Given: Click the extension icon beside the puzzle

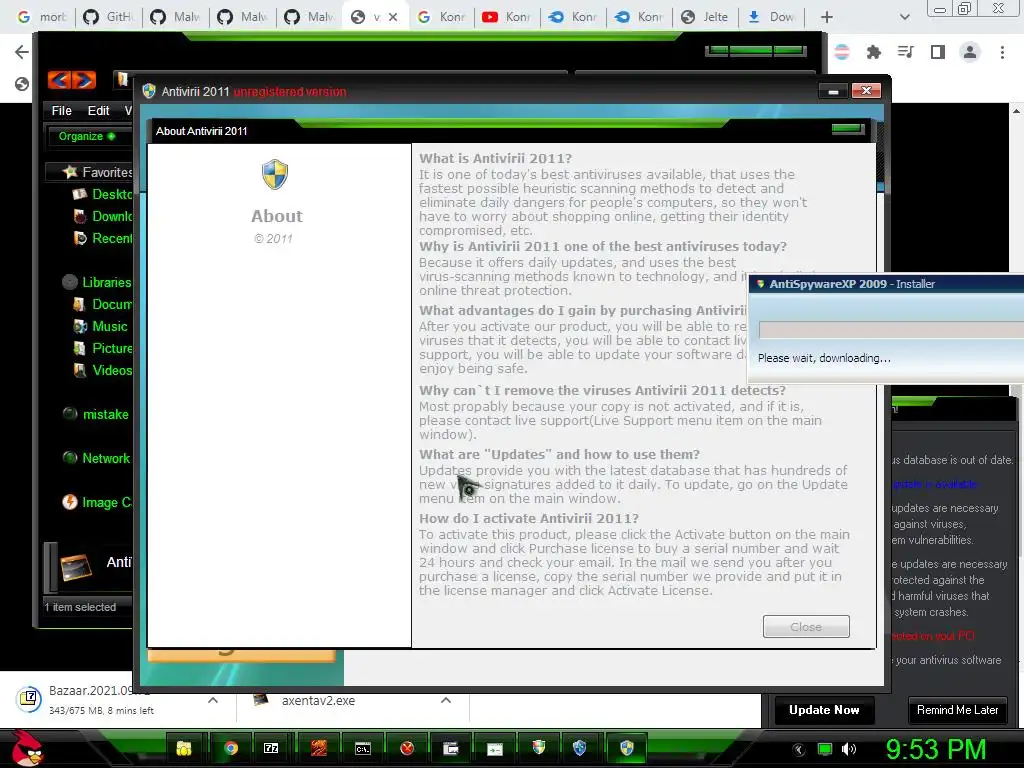Looking at the screenshot, I should click(x=842, y=52).
